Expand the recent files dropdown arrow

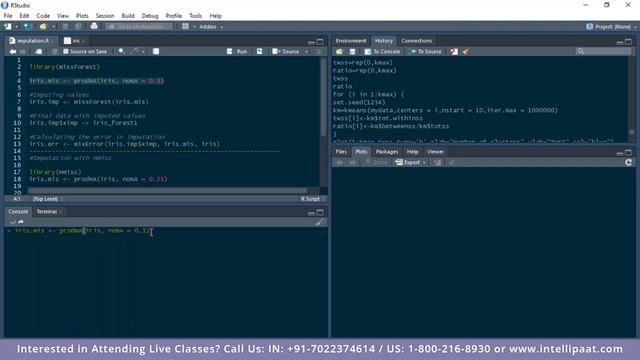pos(53,27)
